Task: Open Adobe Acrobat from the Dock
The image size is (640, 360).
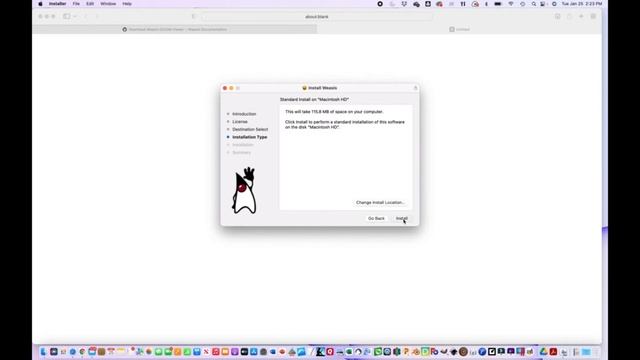Action: pos(553,351)
